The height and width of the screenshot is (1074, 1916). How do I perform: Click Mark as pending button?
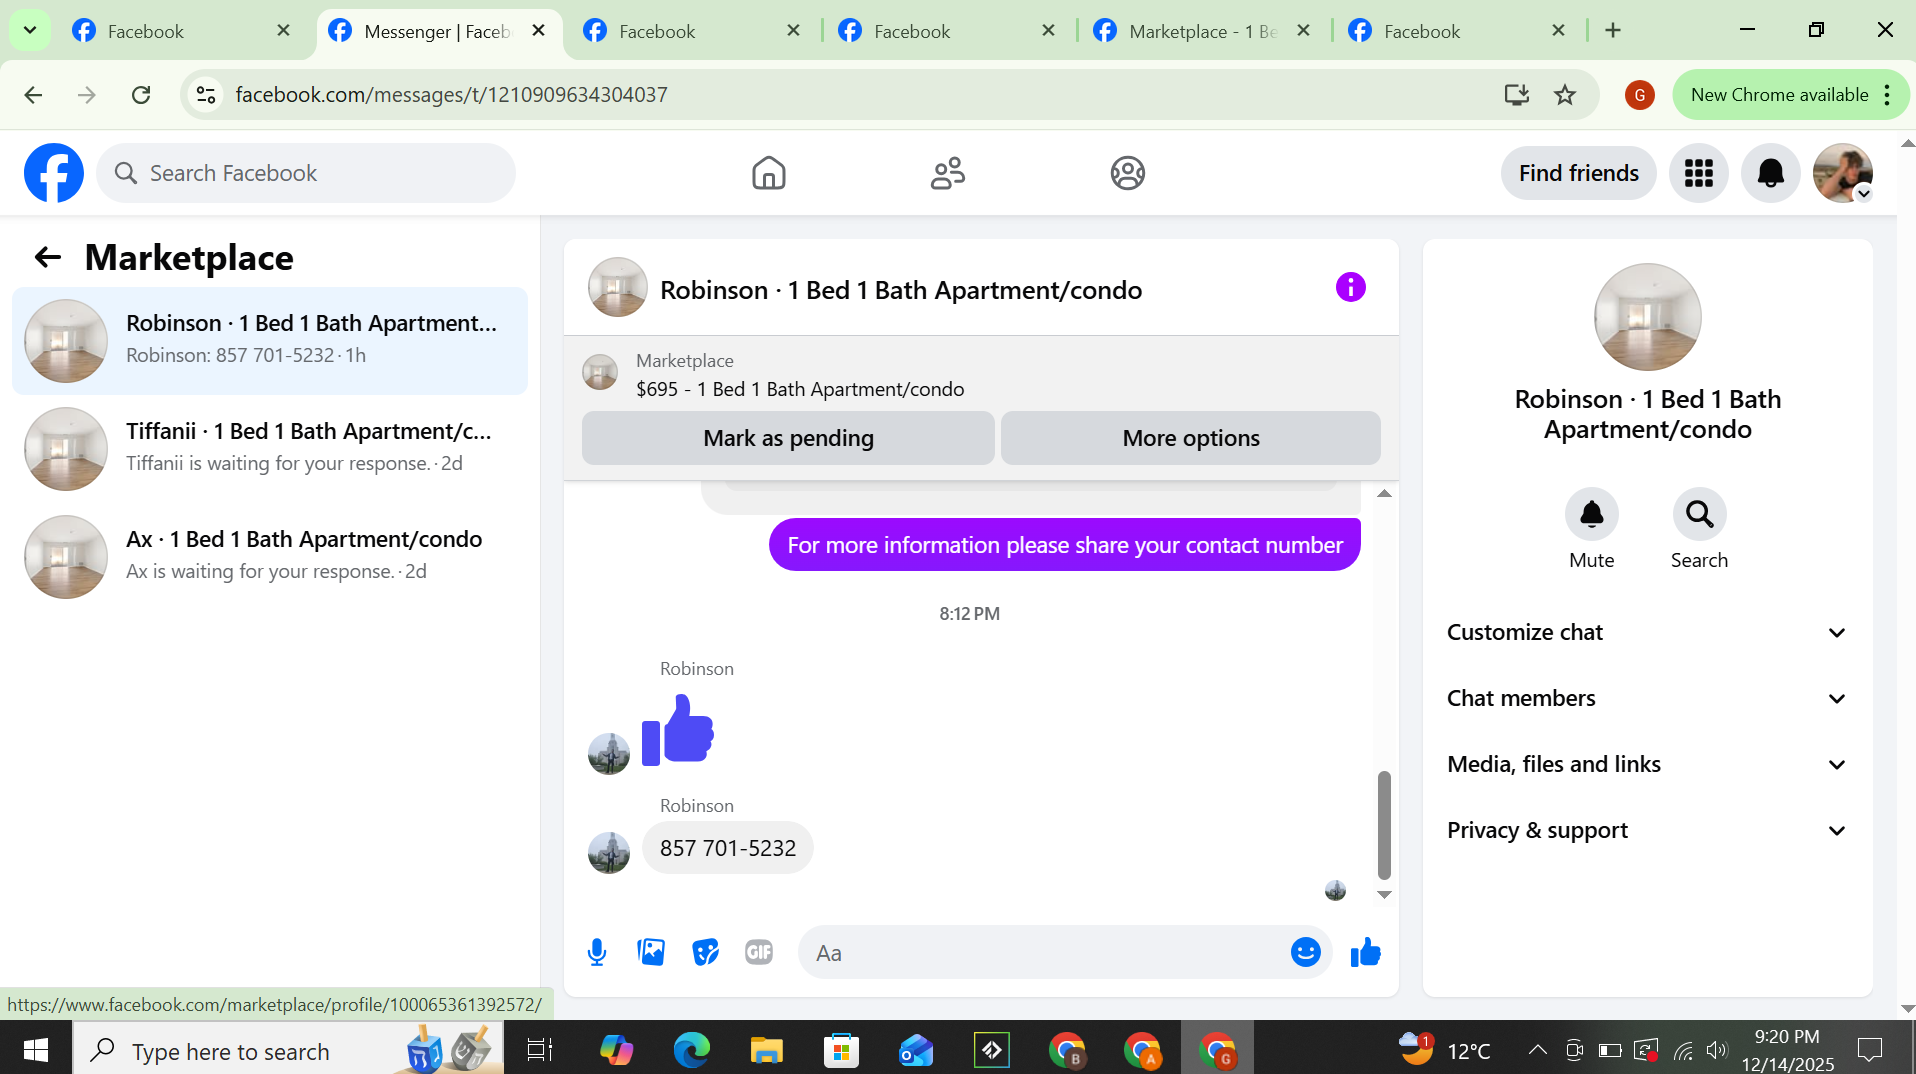[788, 438]
